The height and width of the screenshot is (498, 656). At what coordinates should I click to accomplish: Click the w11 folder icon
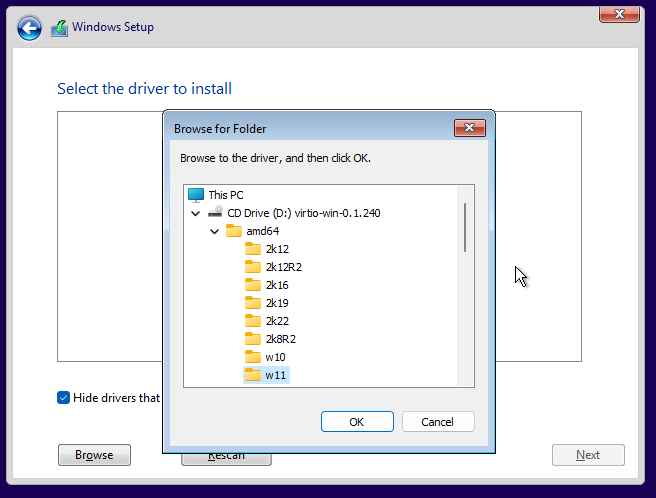[x=253, y=375]
